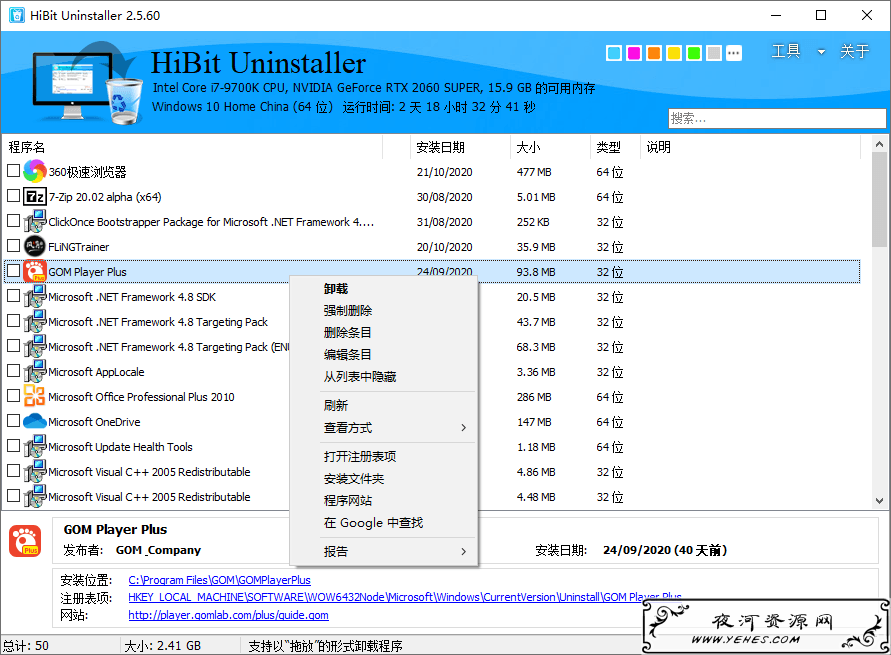Click the GOM Player Plus list icon
Image resolution: width=891 pixels, height=655 pixels.
(x=35, y=271)
